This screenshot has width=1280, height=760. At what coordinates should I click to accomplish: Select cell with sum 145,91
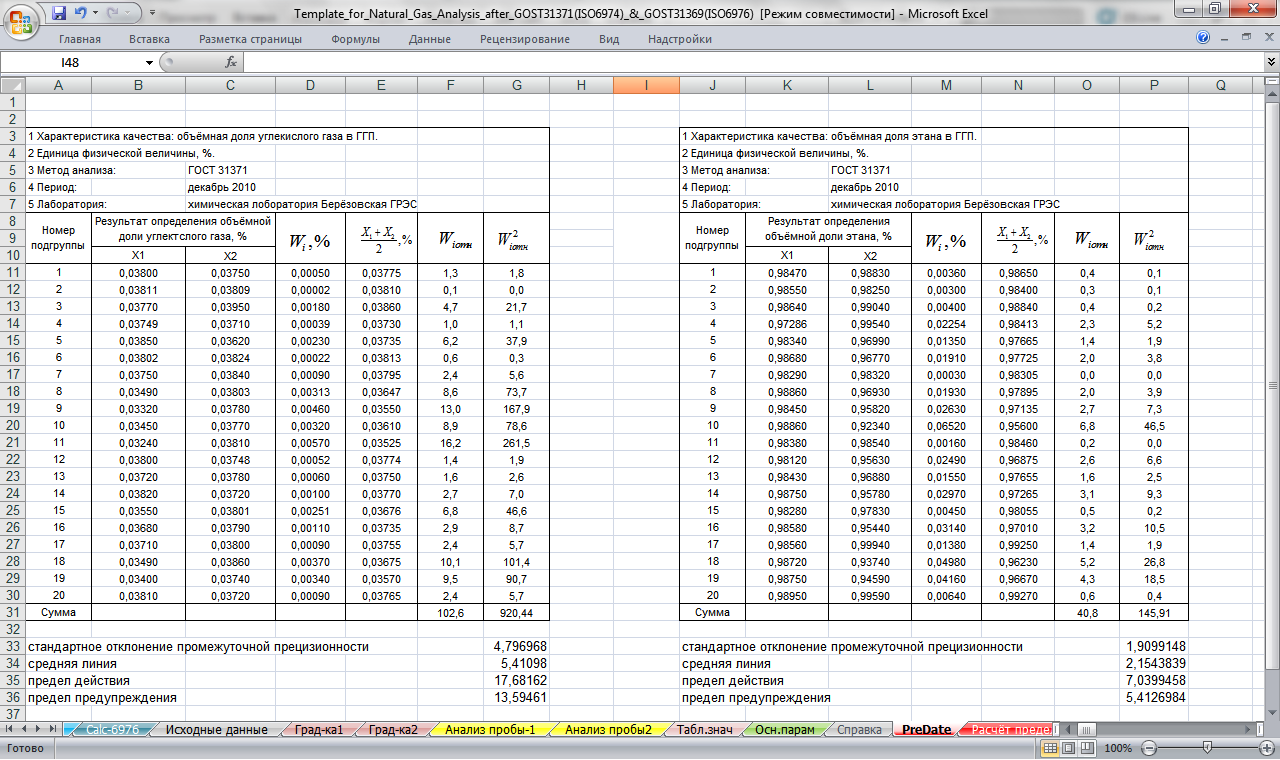[x=1154, y=611]
